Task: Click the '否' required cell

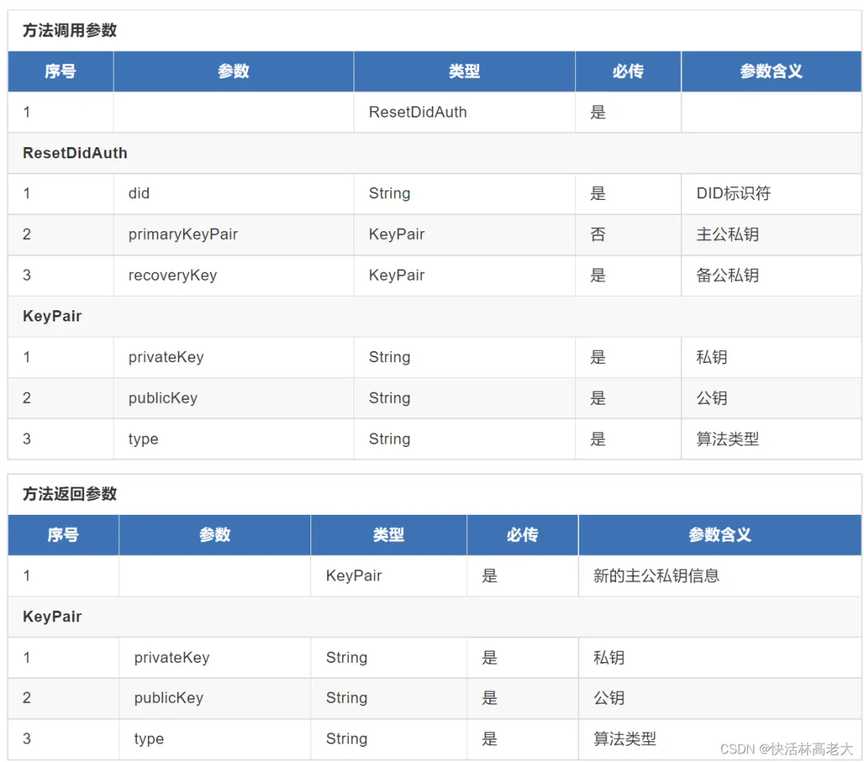Action: pyautogui.click(x=598, y=234)
